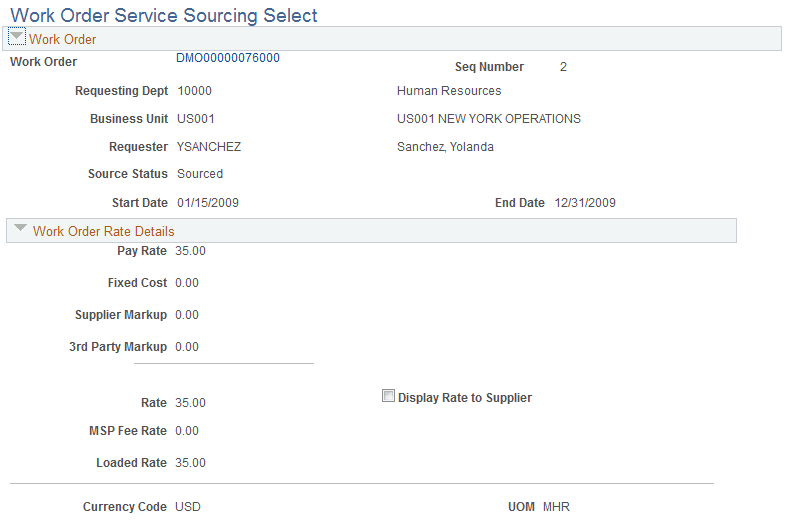Click MSP Fee Rate value 0.00
This screenshot has height=527, width=787.
coord(187,431)
